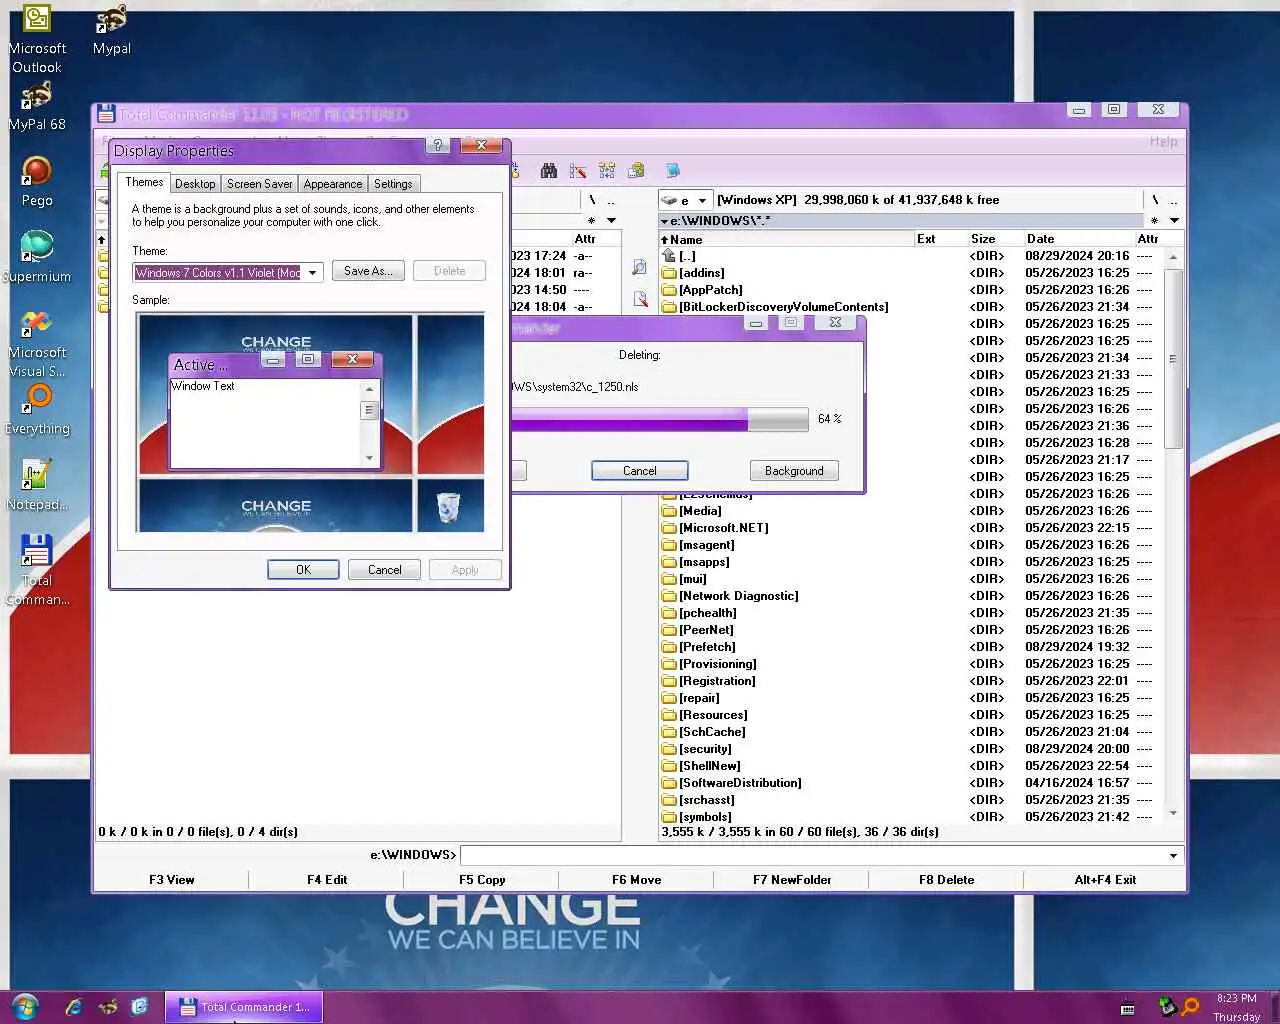Open the Mypal desktop icon
Viewport: 1280px width, 1024px height.
click(111, 30)
